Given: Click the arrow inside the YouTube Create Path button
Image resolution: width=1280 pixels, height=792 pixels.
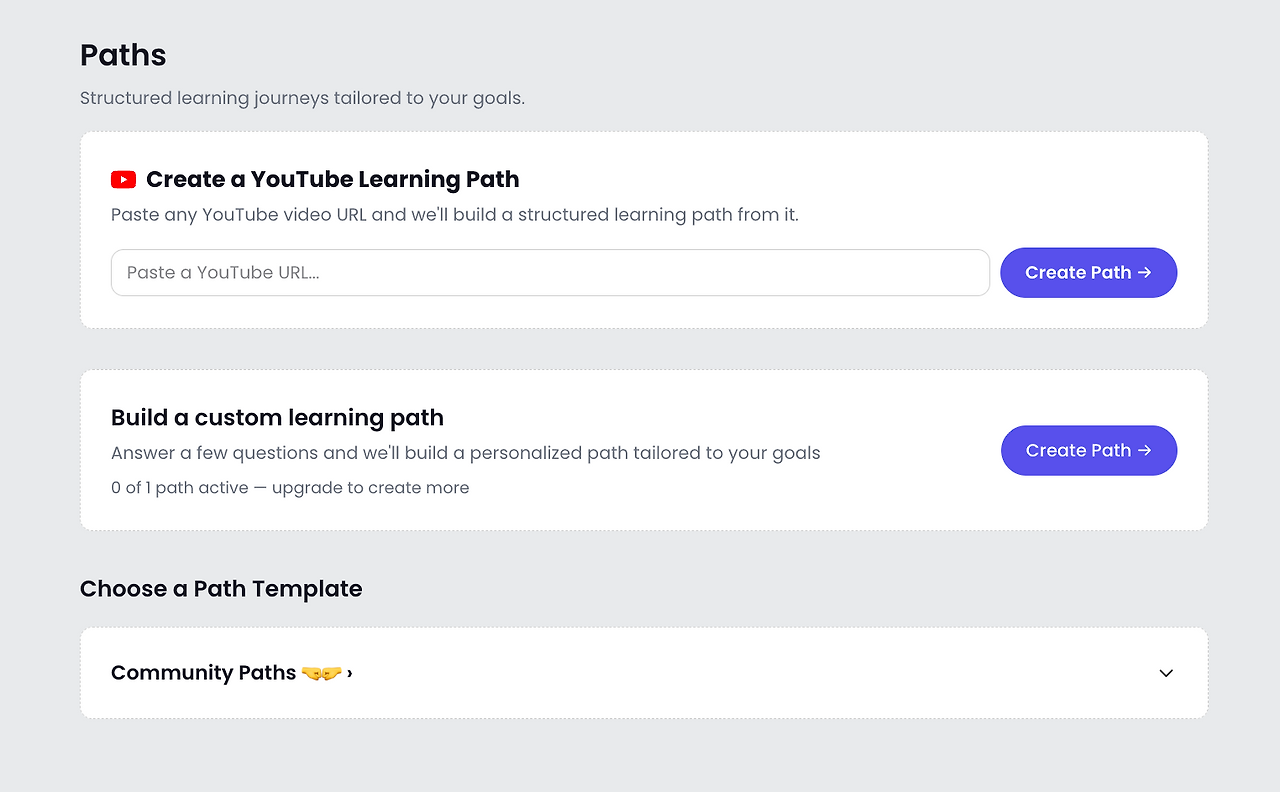Looking at the screenshot, I should [x=1145, y=273].
